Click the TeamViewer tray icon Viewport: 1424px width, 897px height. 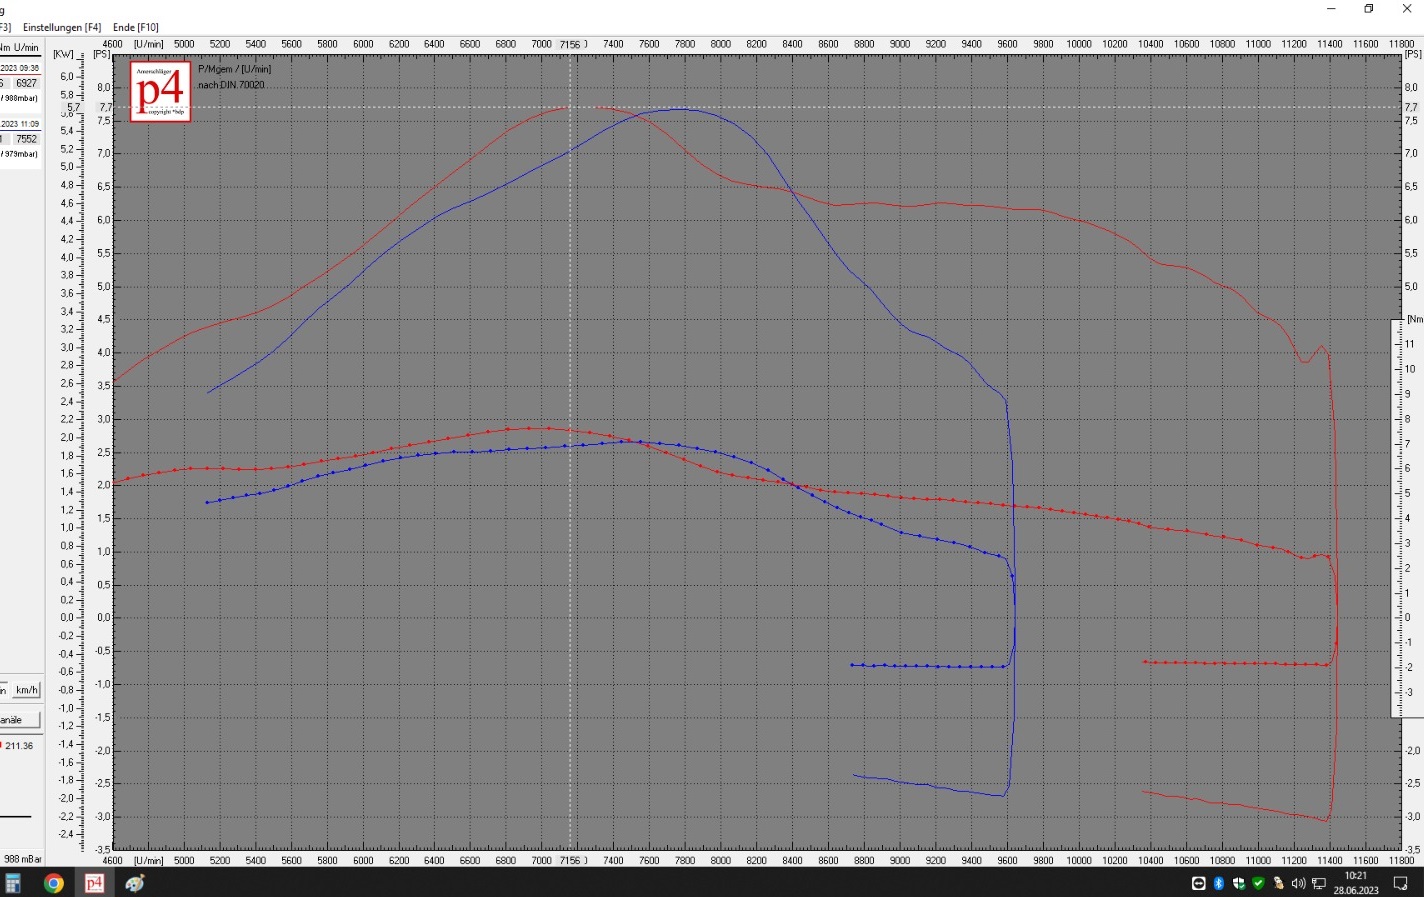coord(1198,883)
